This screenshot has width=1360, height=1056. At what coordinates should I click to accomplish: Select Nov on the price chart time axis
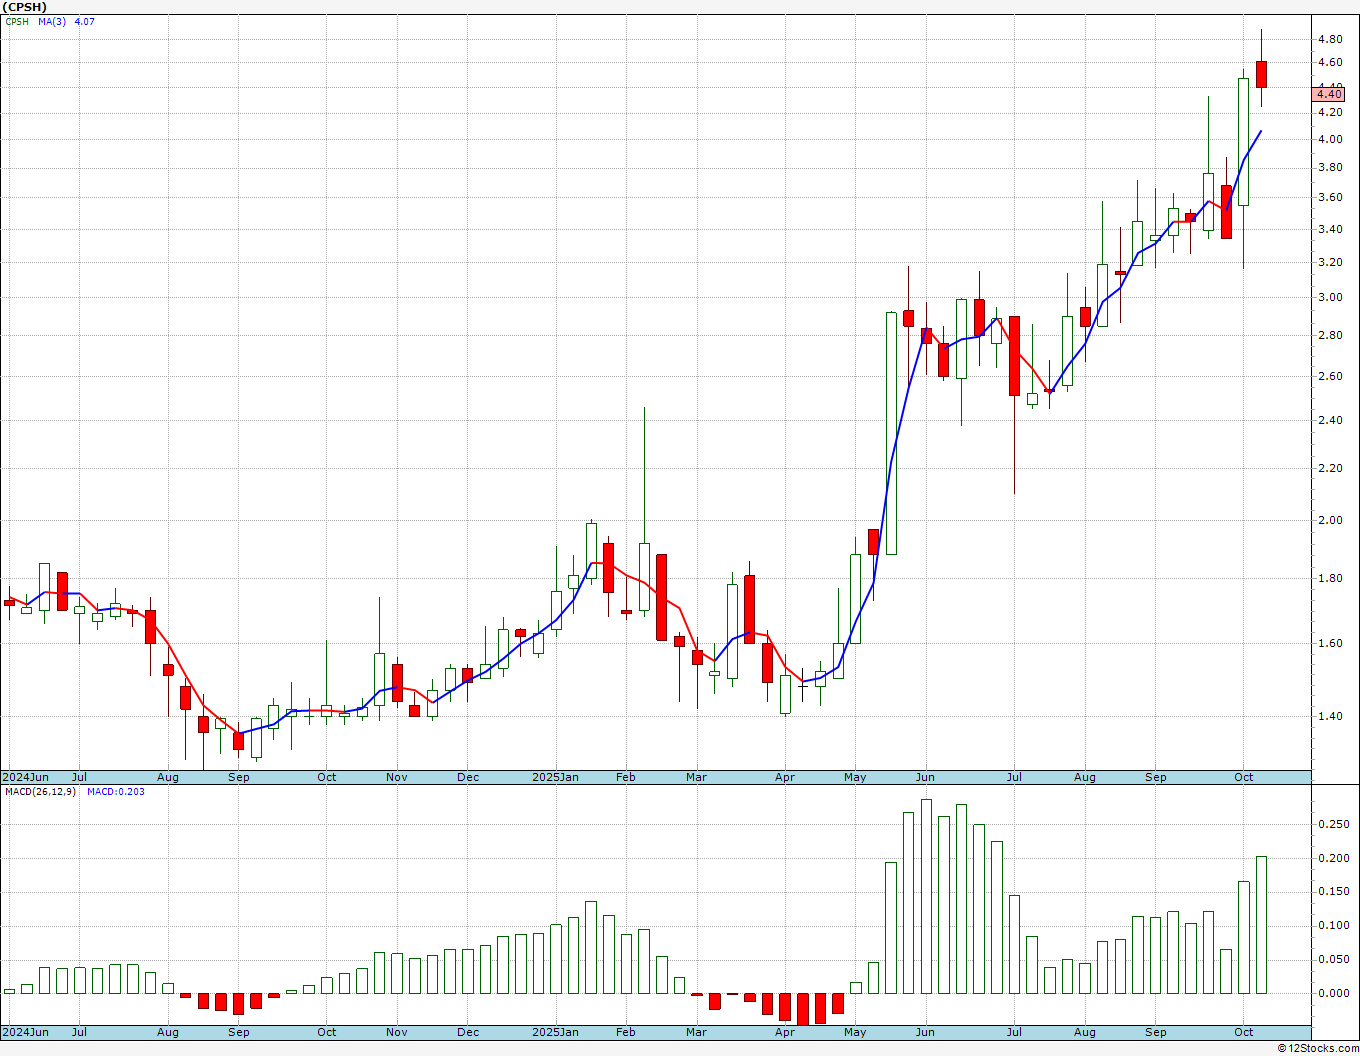click(397, 777)
